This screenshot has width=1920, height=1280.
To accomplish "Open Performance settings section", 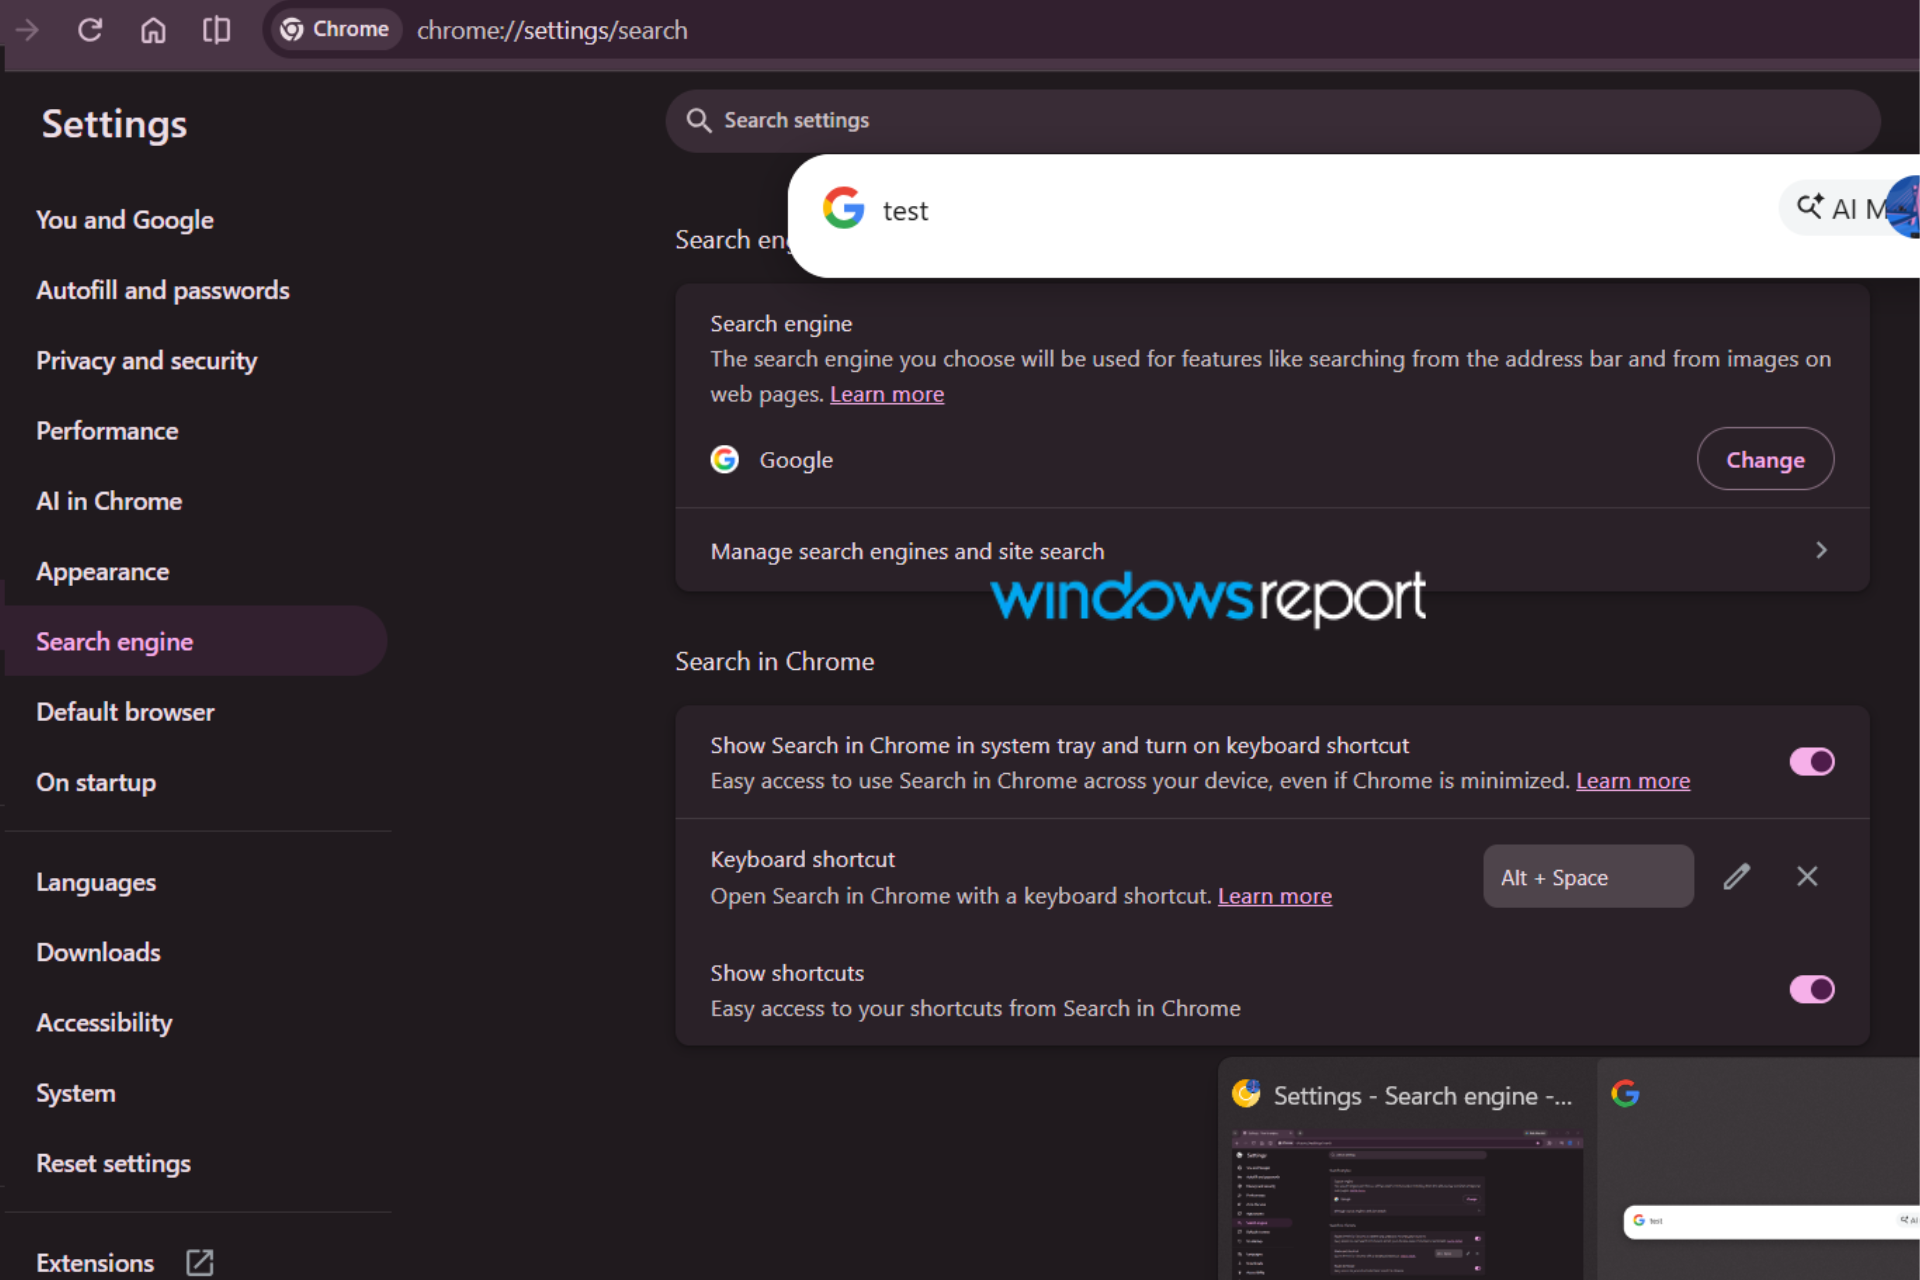I will click(107, 431).
